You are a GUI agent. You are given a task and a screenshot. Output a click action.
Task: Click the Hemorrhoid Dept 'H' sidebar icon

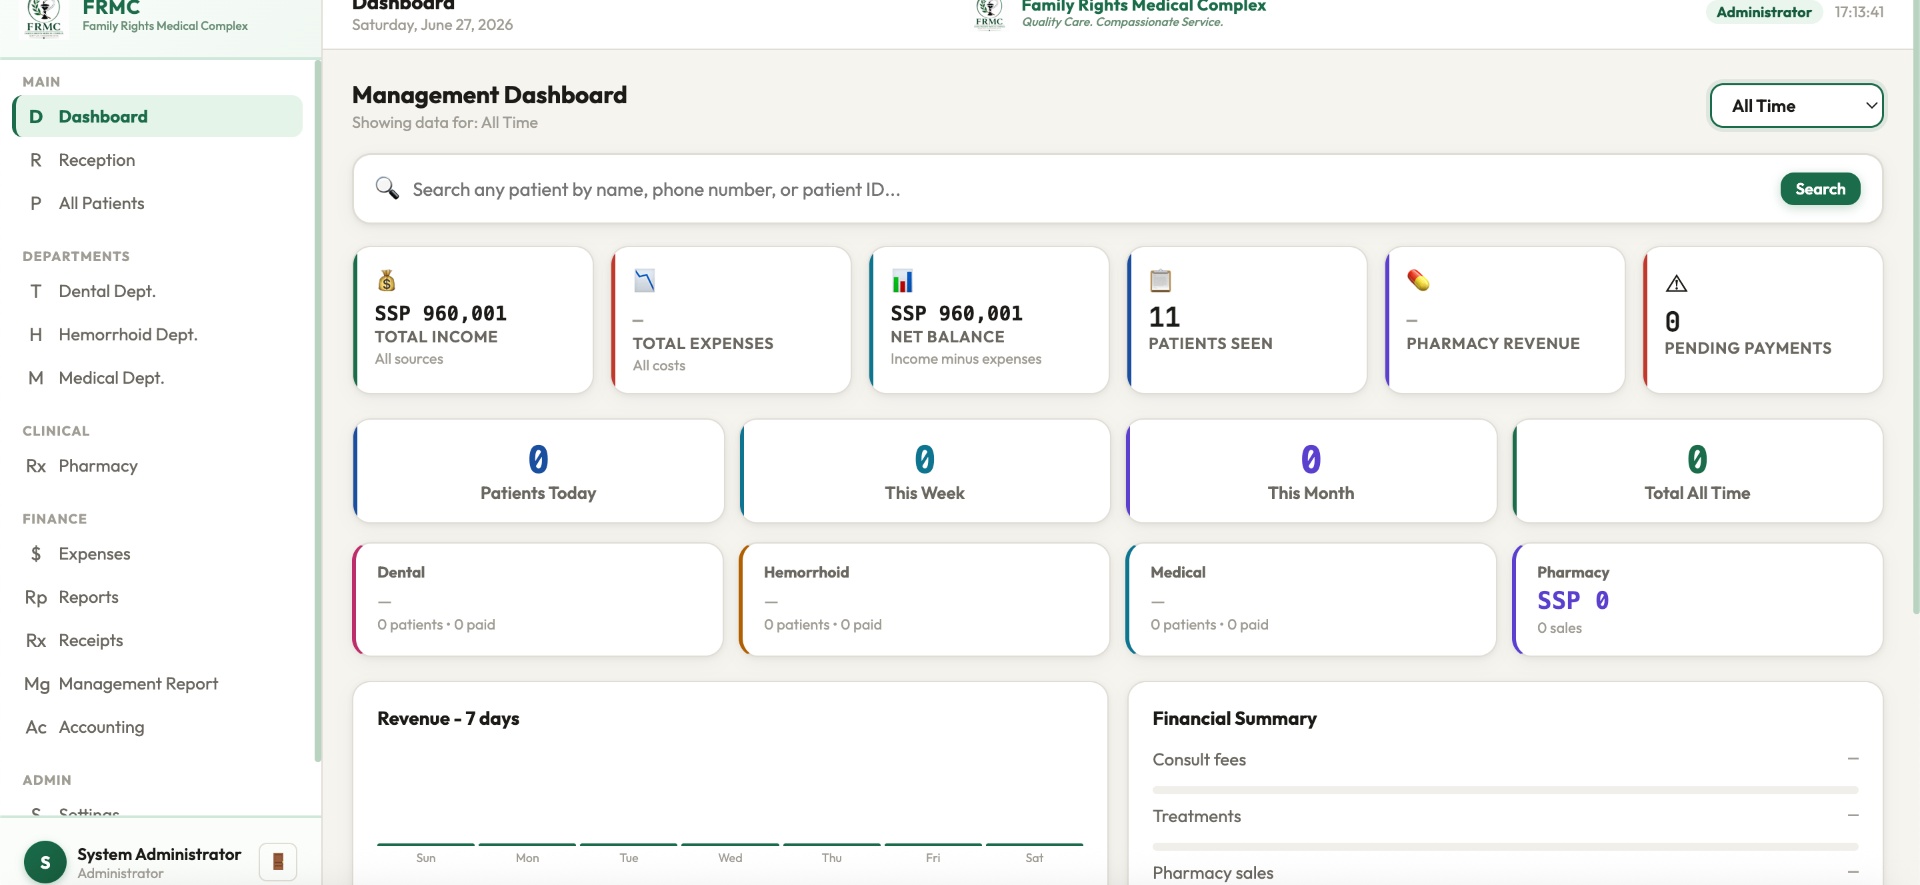tap(36, 334)
